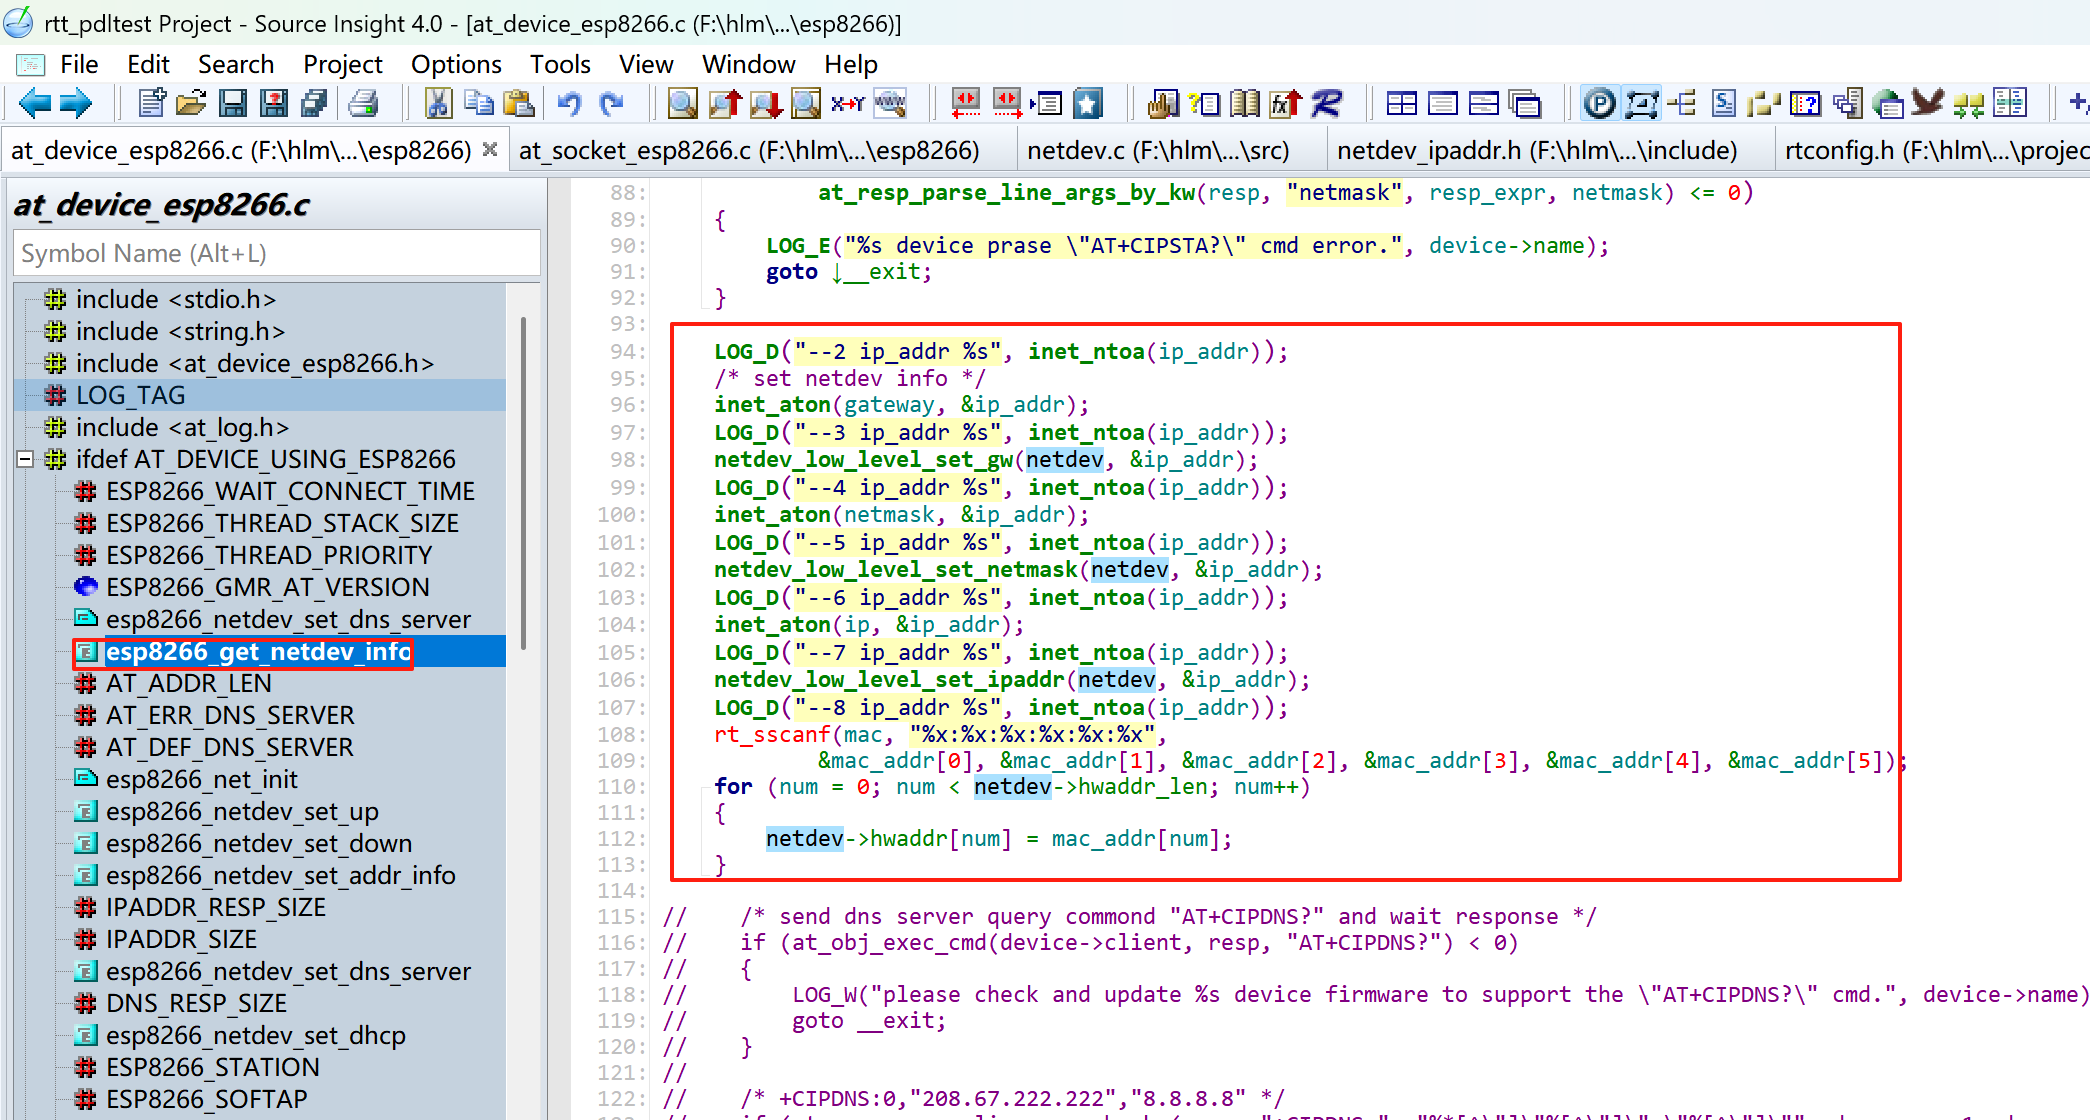Screen dimensions: 2090x1120
Task: Select esp8266_netdev_set_dhcp symbol entry
Action: pyautogui.click(x=255, y=1035)
